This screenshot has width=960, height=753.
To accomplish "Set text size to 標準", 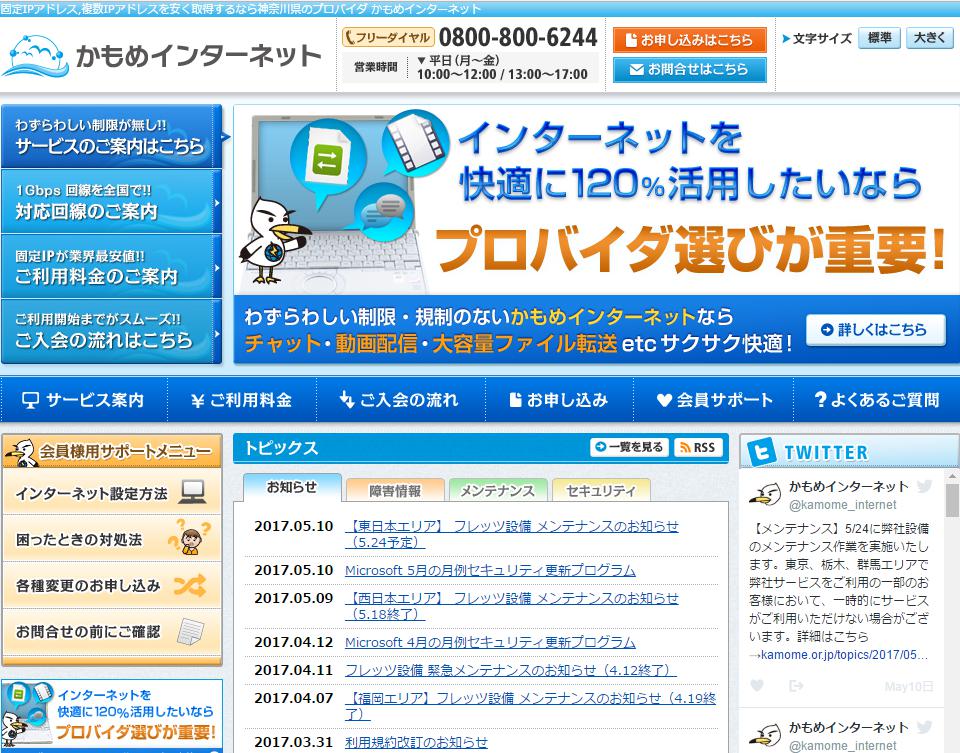I will [879, 38].
